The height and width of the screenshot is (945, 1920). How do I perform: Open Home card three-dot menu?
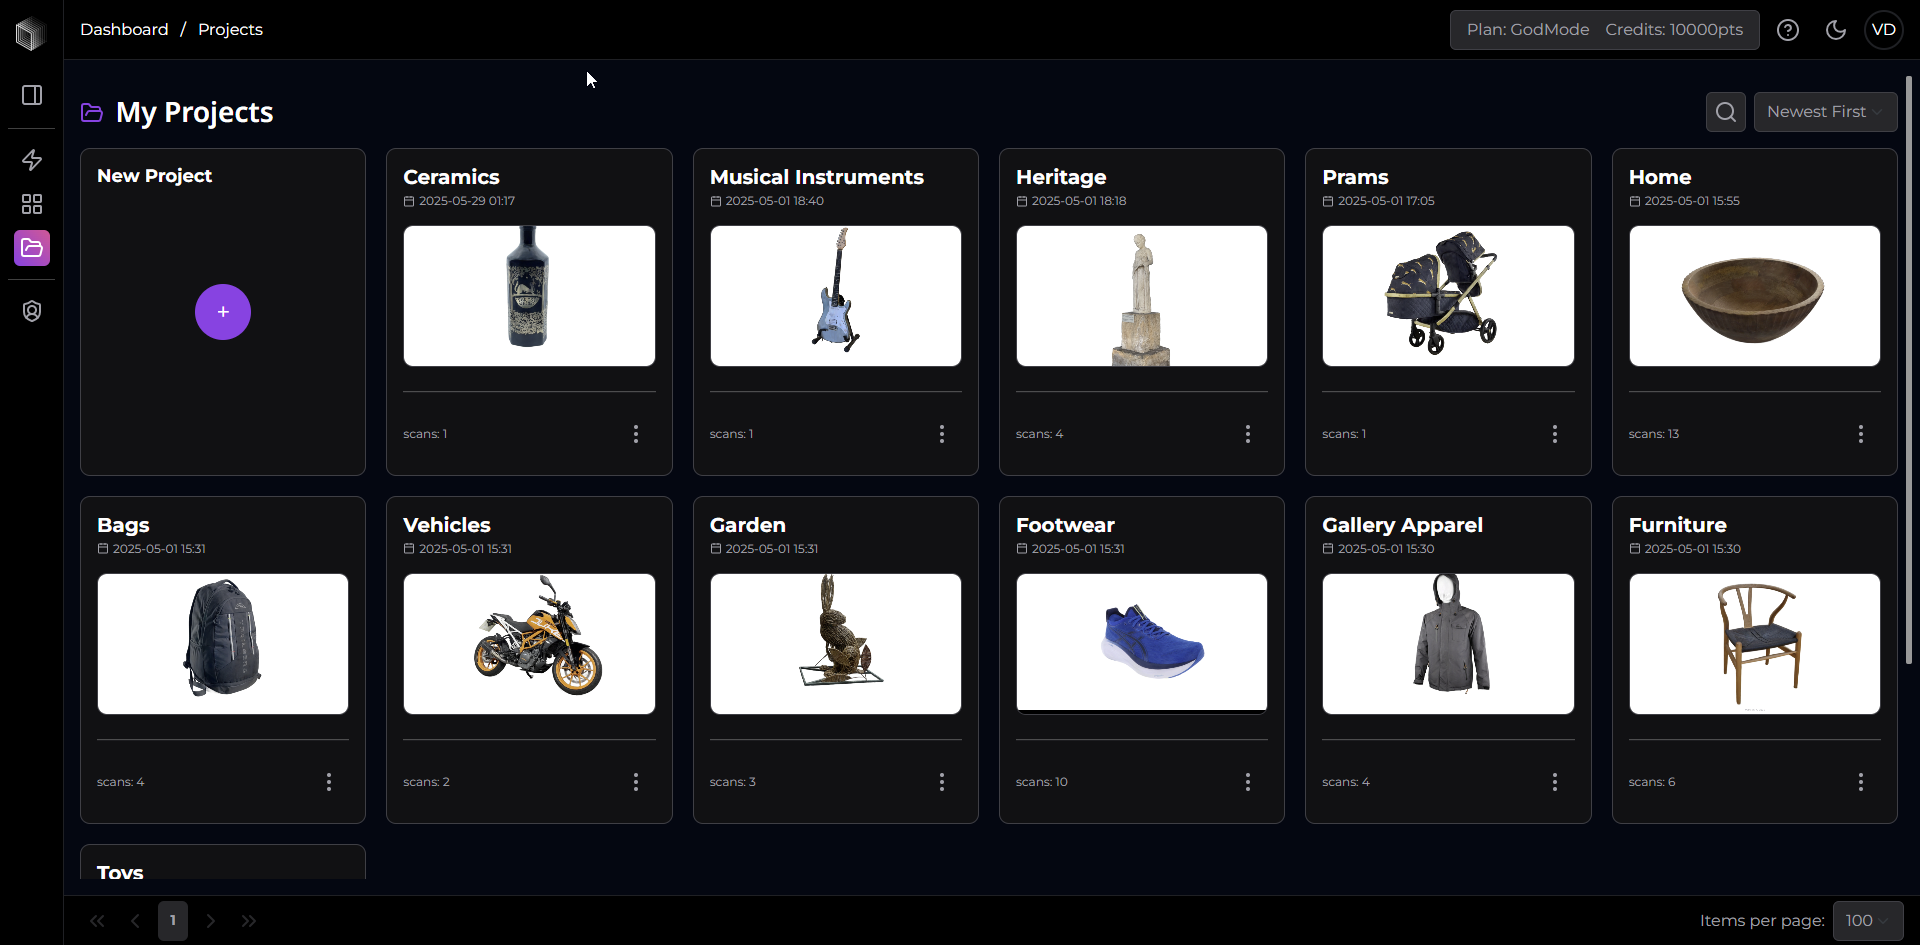(1861, 434)
